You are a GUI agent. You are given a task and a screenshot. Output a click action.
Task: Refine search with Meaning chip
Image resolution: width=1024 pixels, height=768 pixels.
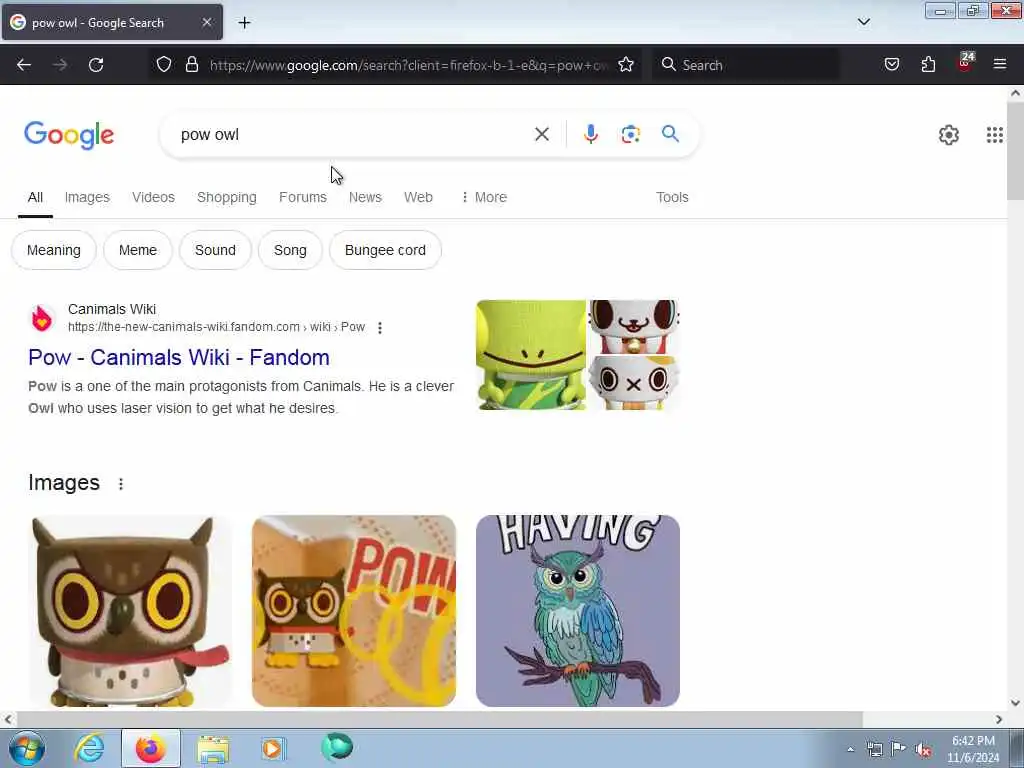point(54,250)
